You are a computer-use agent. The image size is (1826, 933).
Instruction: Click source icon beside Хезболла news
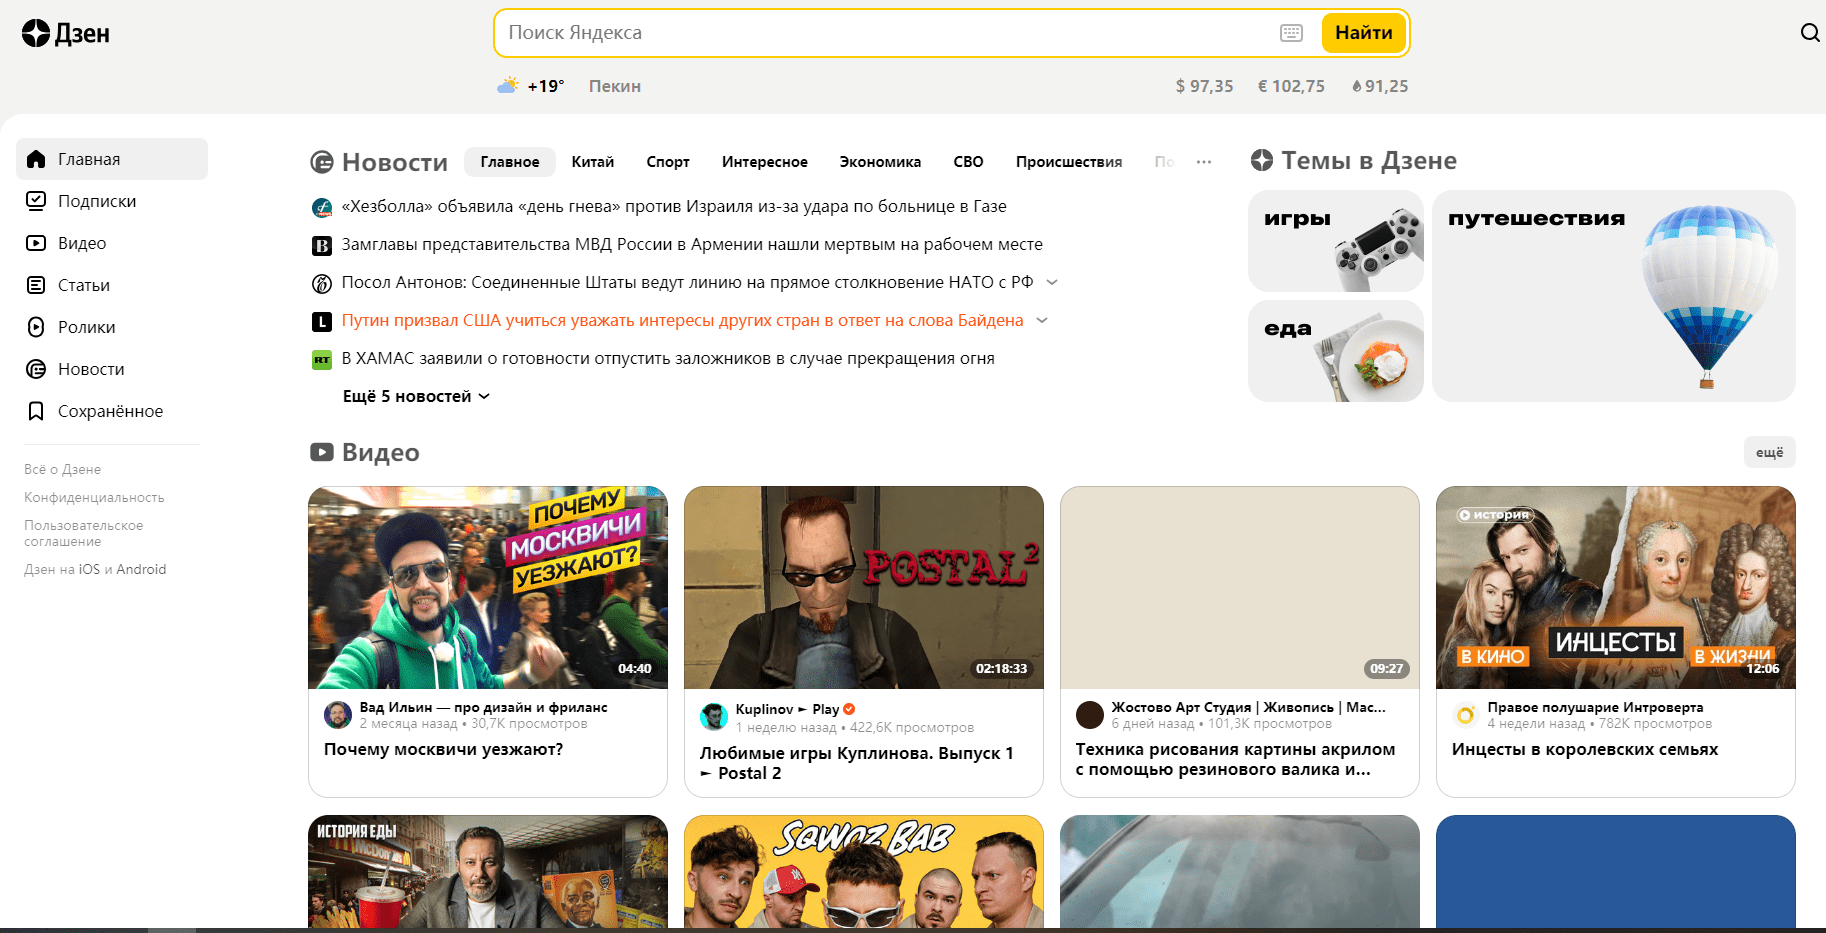[322, 207]
